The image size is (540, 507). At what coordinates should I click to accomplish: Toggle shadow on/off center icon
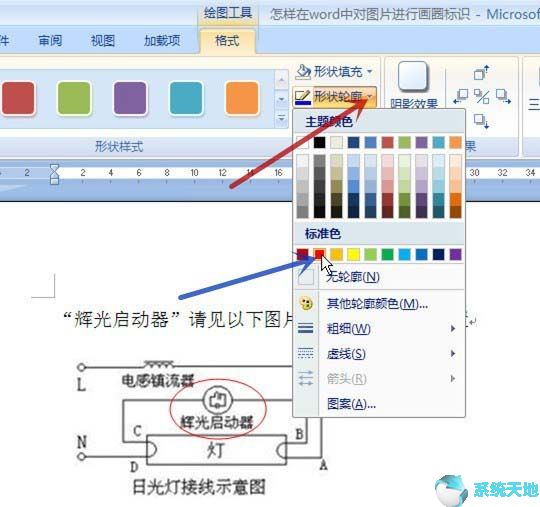click(x=481, y=96)
